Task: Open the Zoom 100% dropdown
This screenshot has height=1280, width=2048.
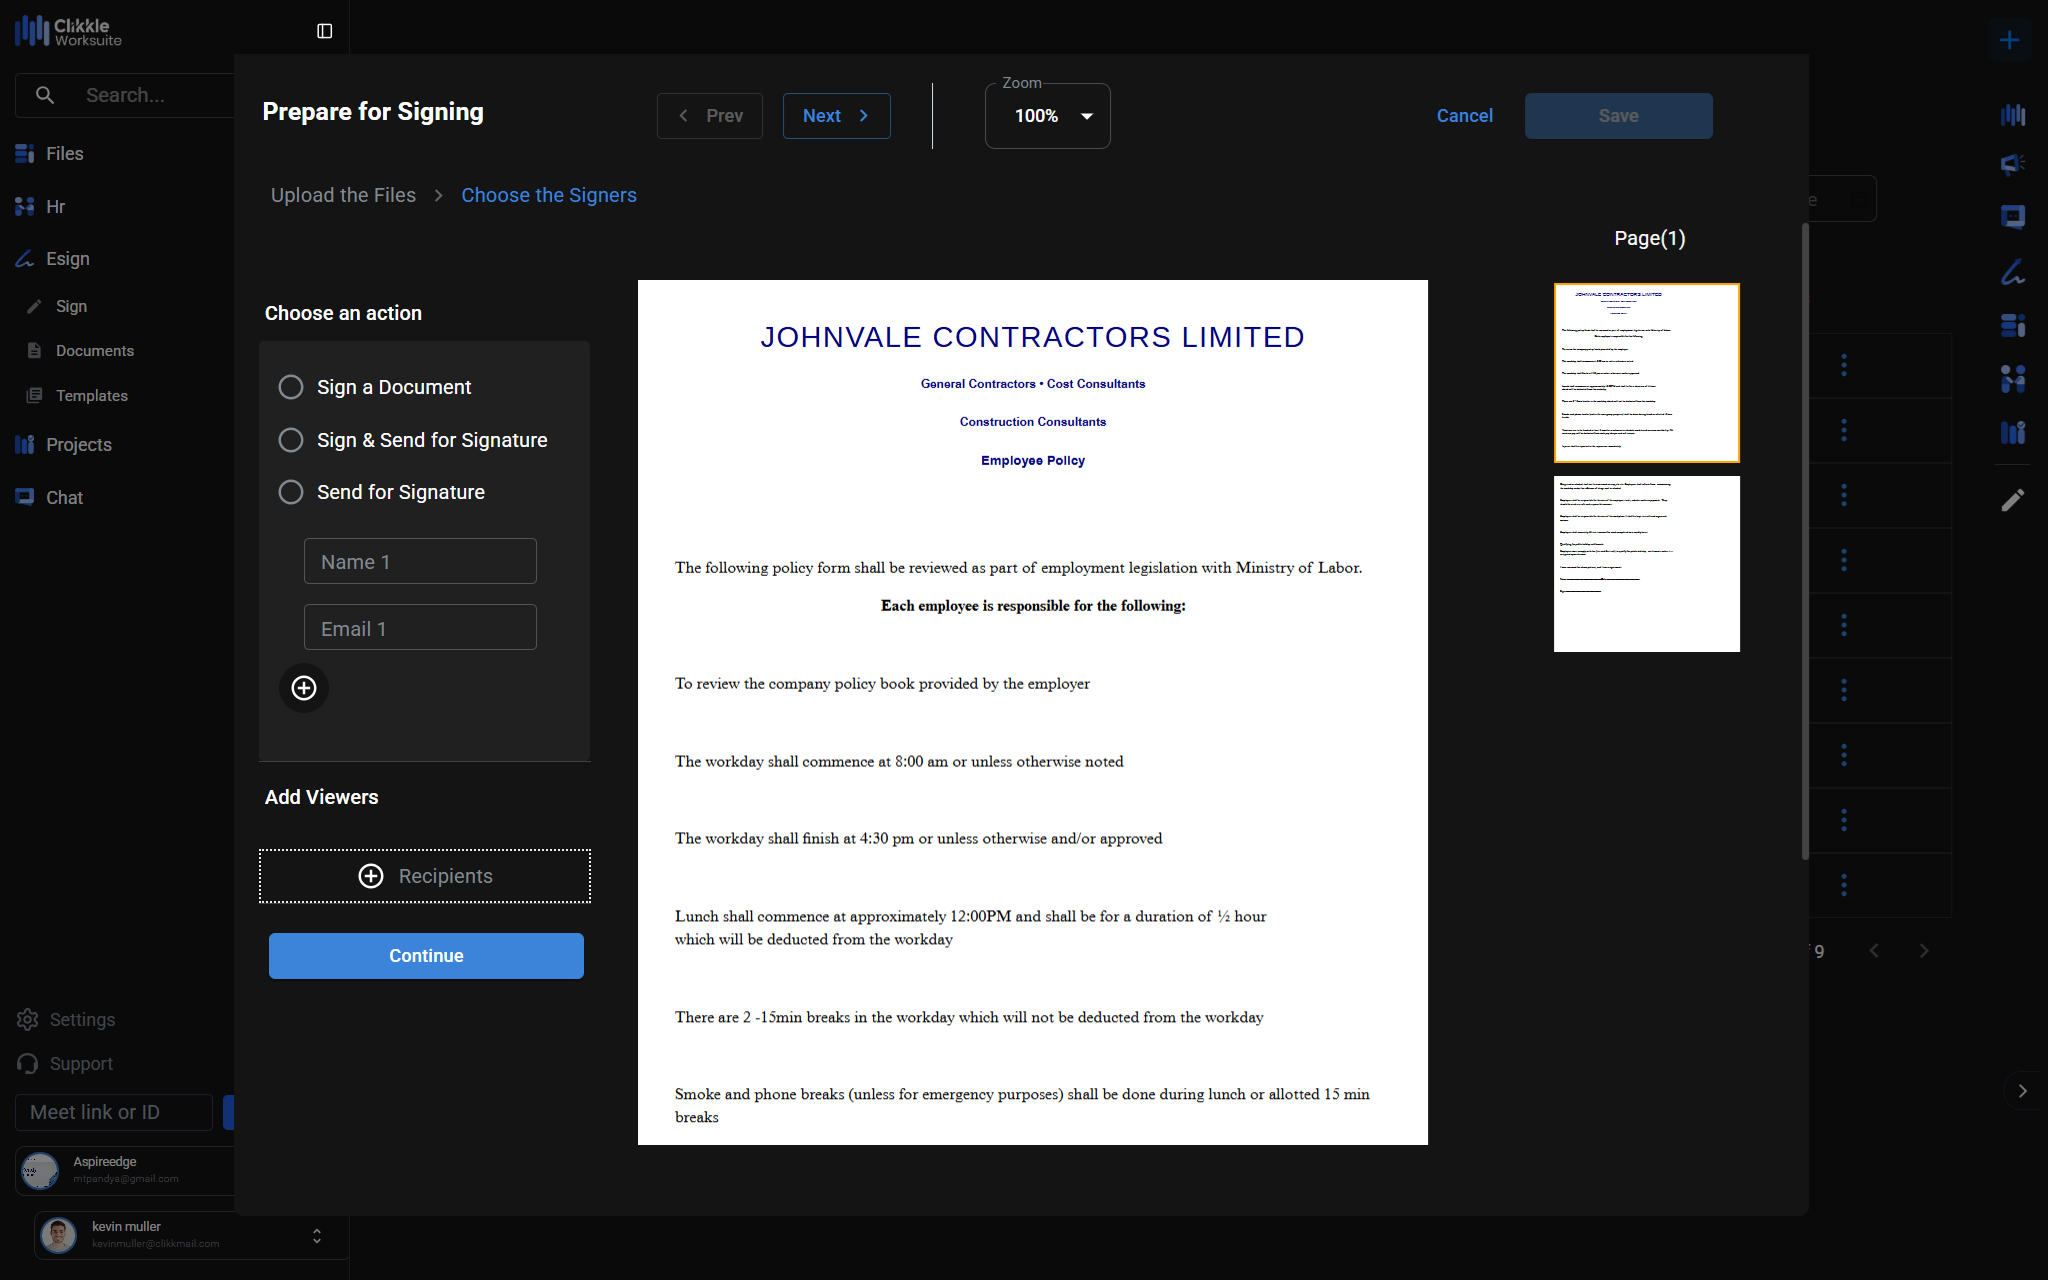Action: 1047,116
